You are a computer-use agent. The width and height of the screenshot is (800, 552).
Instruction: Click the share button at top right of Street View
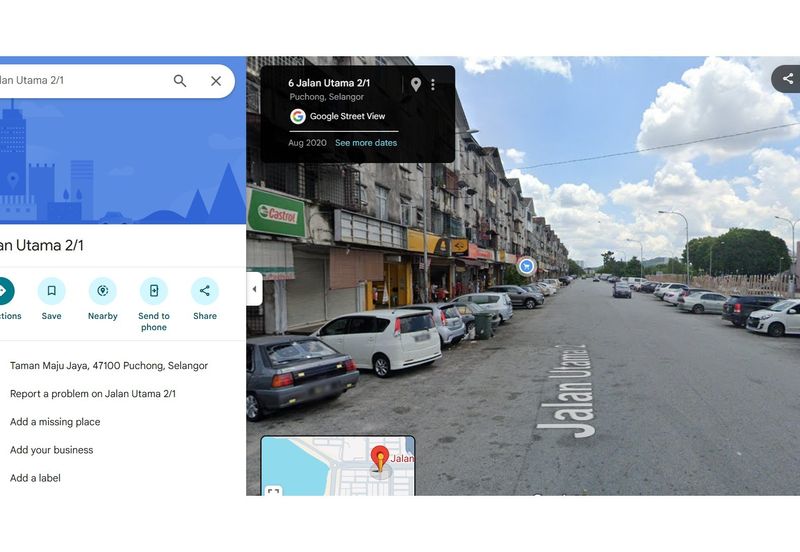pyautogui.click(x=787, y=79)
